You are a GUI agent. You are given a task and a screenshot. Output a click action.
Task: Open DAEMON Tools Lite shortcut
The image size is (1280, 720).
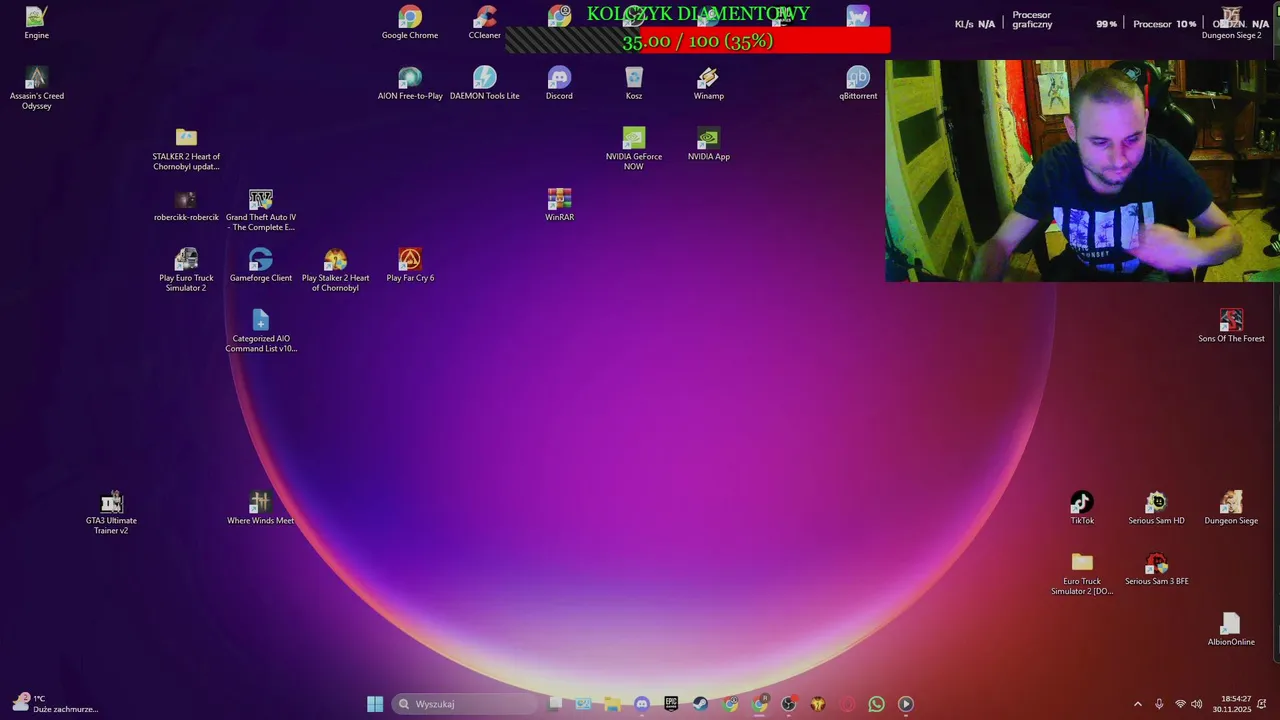[x=485, y=84]
